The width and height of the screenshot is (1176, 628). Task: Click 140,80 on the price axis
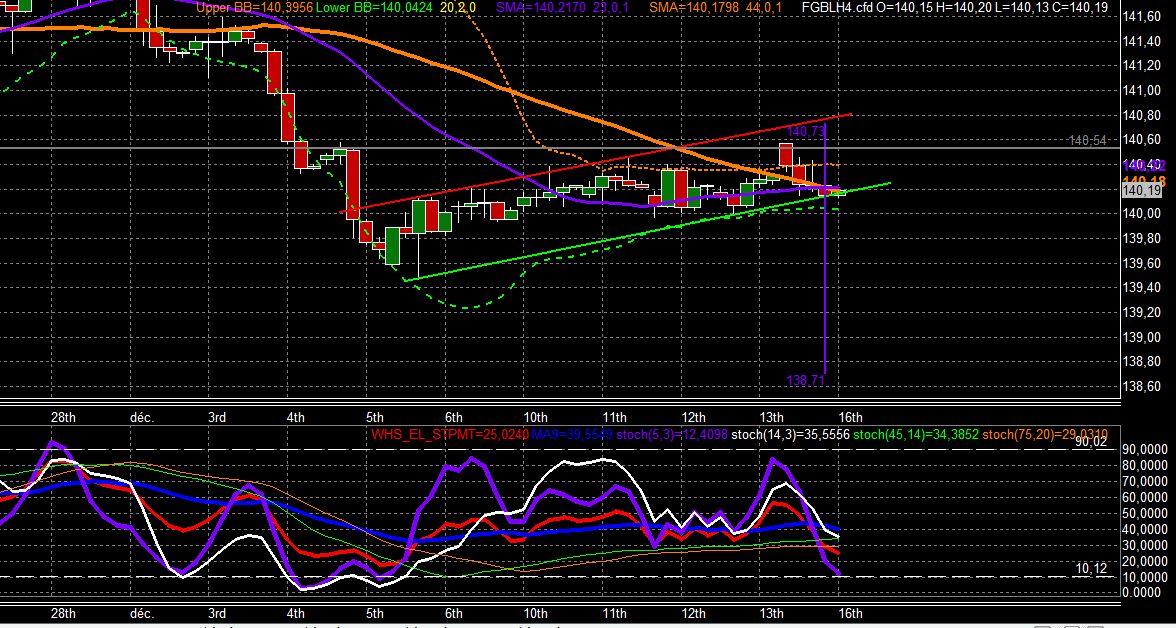(x=1143, y=116)
